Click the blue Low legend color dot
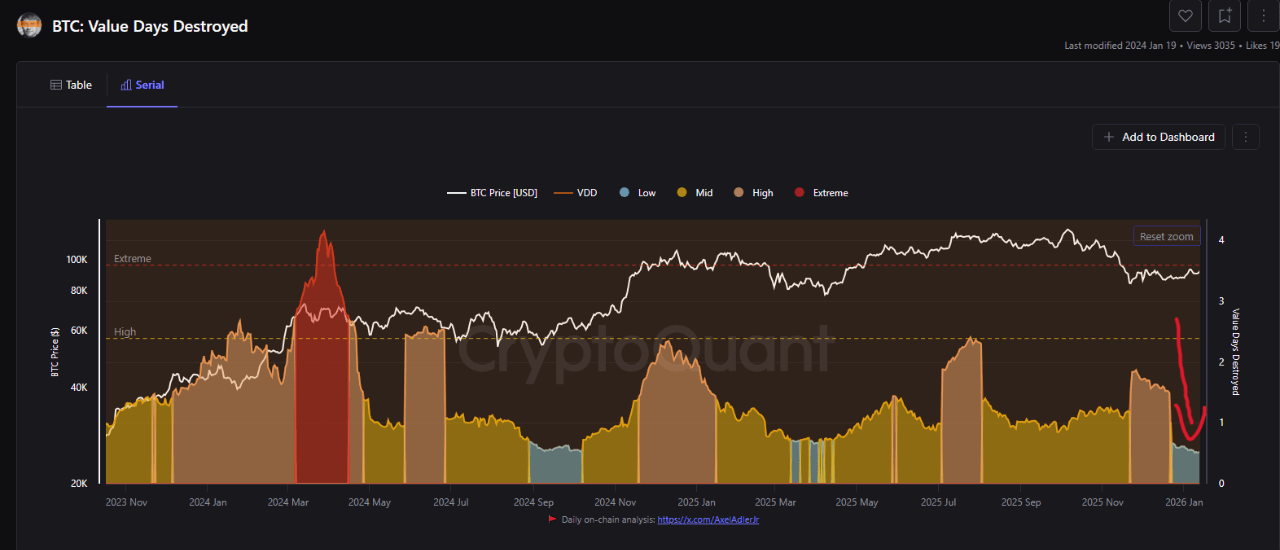 (624, 193)
